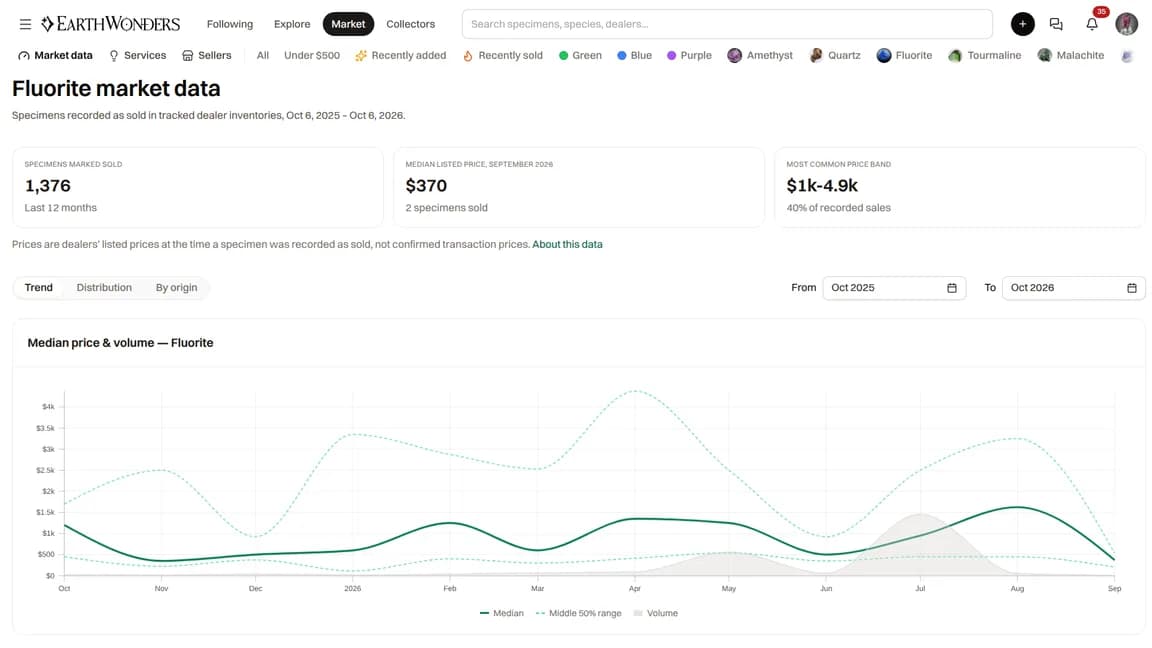Screen dimensions: 1152x648
Task: Click the EarthWonders logo
Action: [110, 24]
